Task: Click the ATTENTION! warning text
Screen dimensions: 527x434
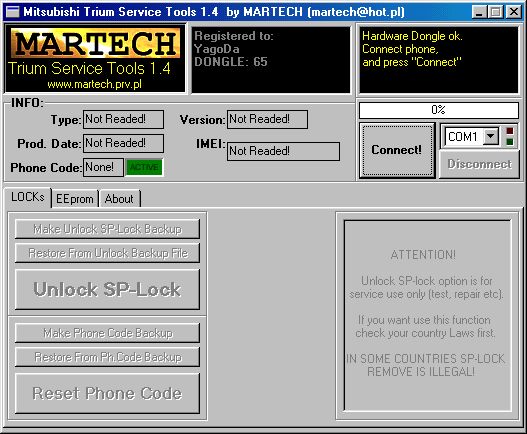Action: click(423, 254)
